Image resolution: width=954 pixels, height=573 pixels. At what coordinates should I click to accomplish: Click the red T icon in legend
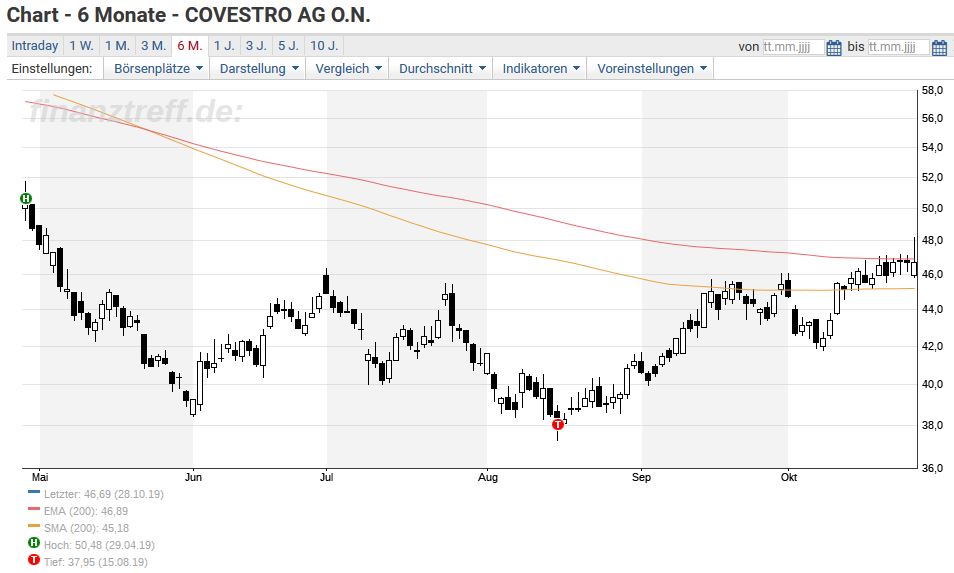click(x=34, y=560)
